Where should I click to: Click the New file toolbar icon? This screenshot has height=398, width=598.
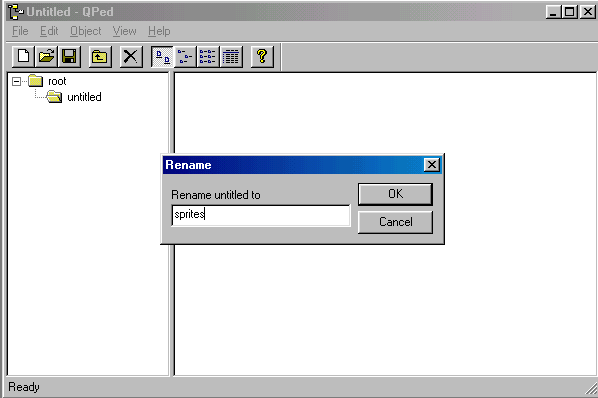23,56
